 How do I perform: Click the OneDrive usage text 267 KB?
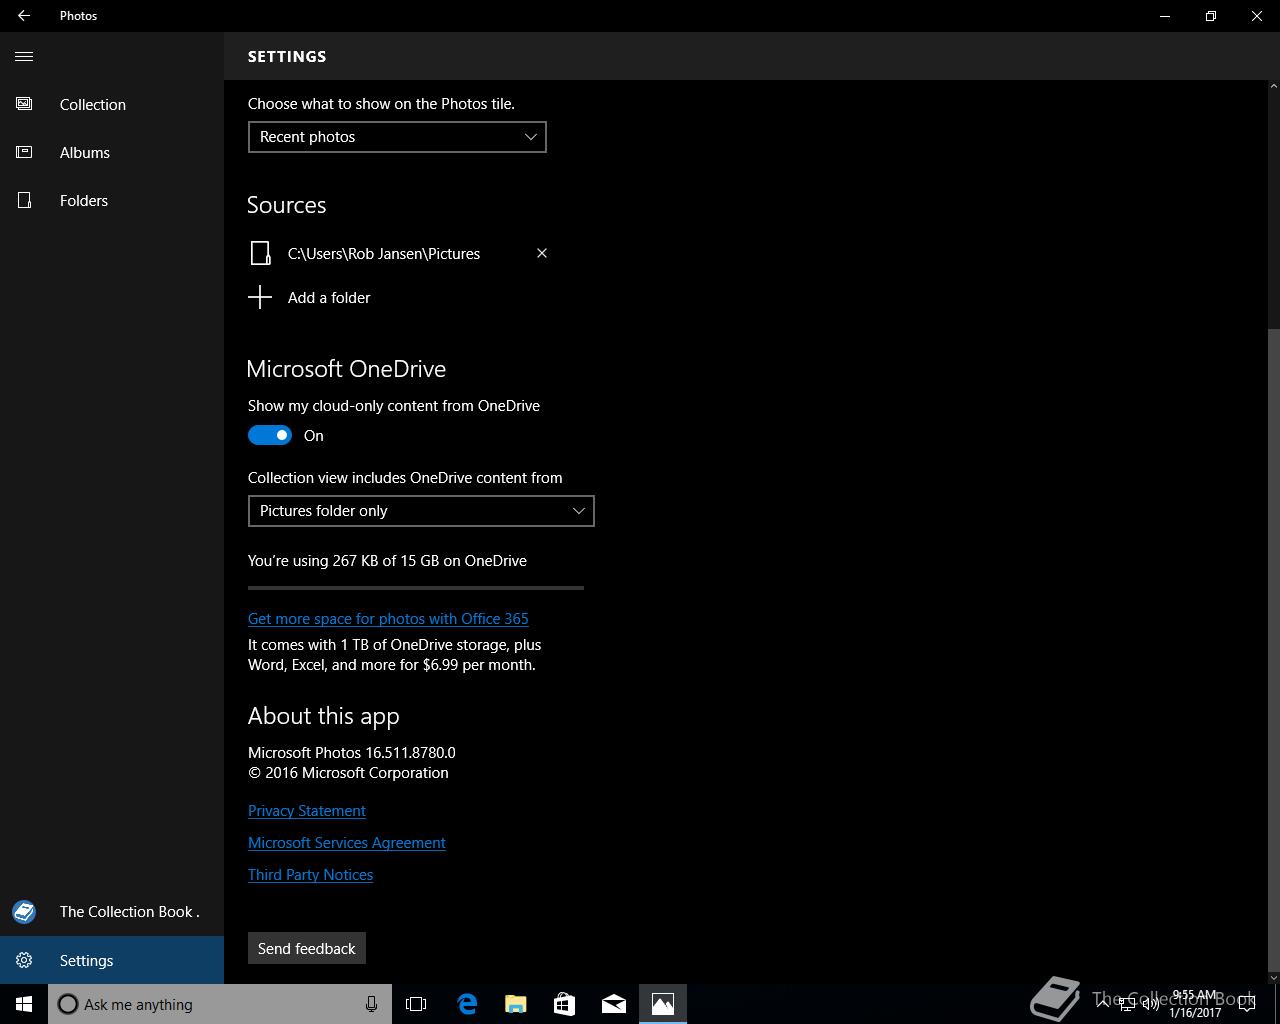point(387,561)
